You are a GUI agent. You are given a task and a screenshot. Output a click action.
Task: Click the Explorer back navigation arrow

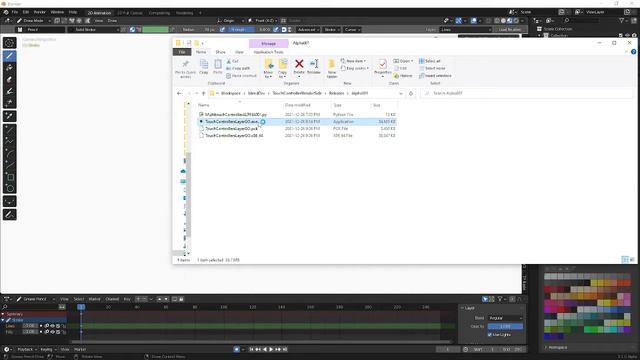click(x=179, y=93)
